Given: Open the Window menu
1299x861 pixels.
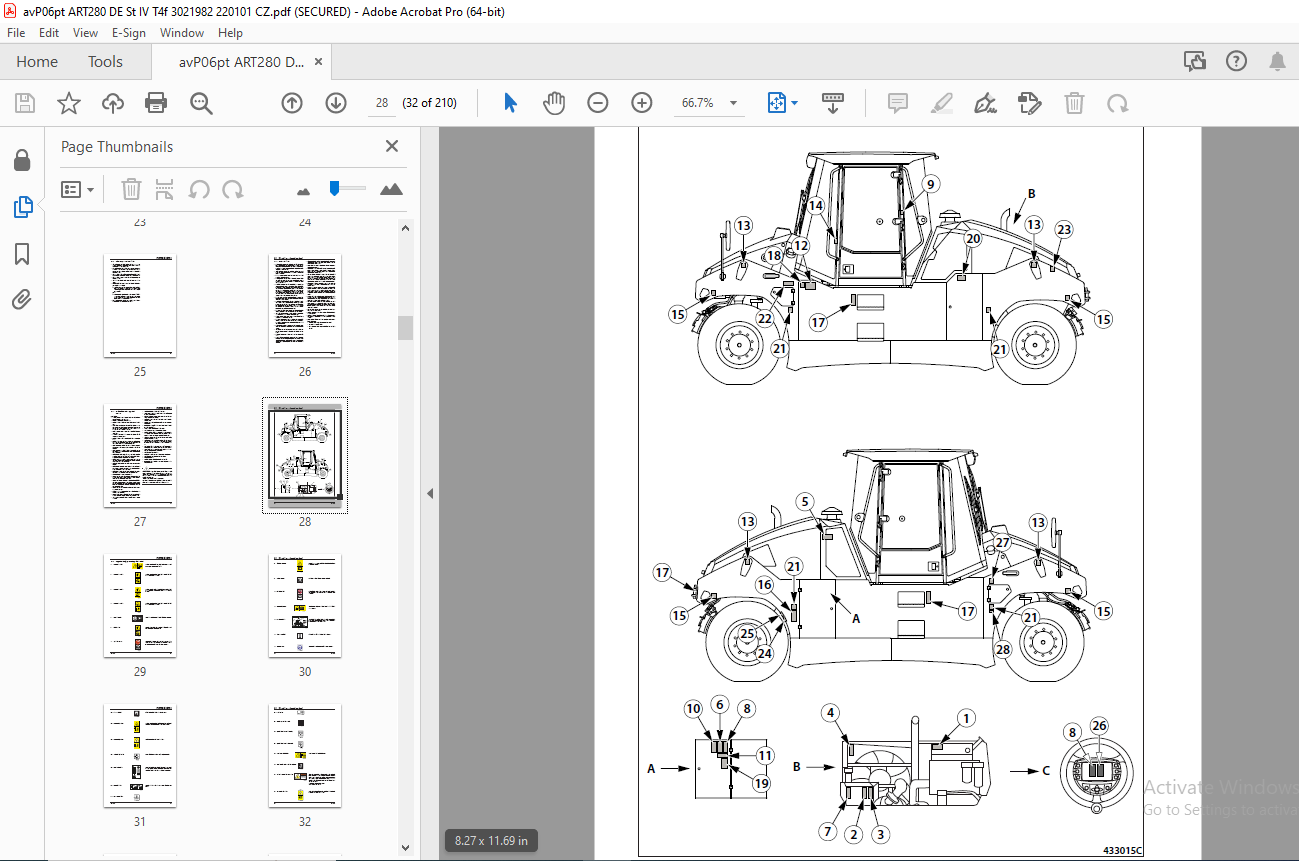Looking at the screenshot, I should click(182, 33).
